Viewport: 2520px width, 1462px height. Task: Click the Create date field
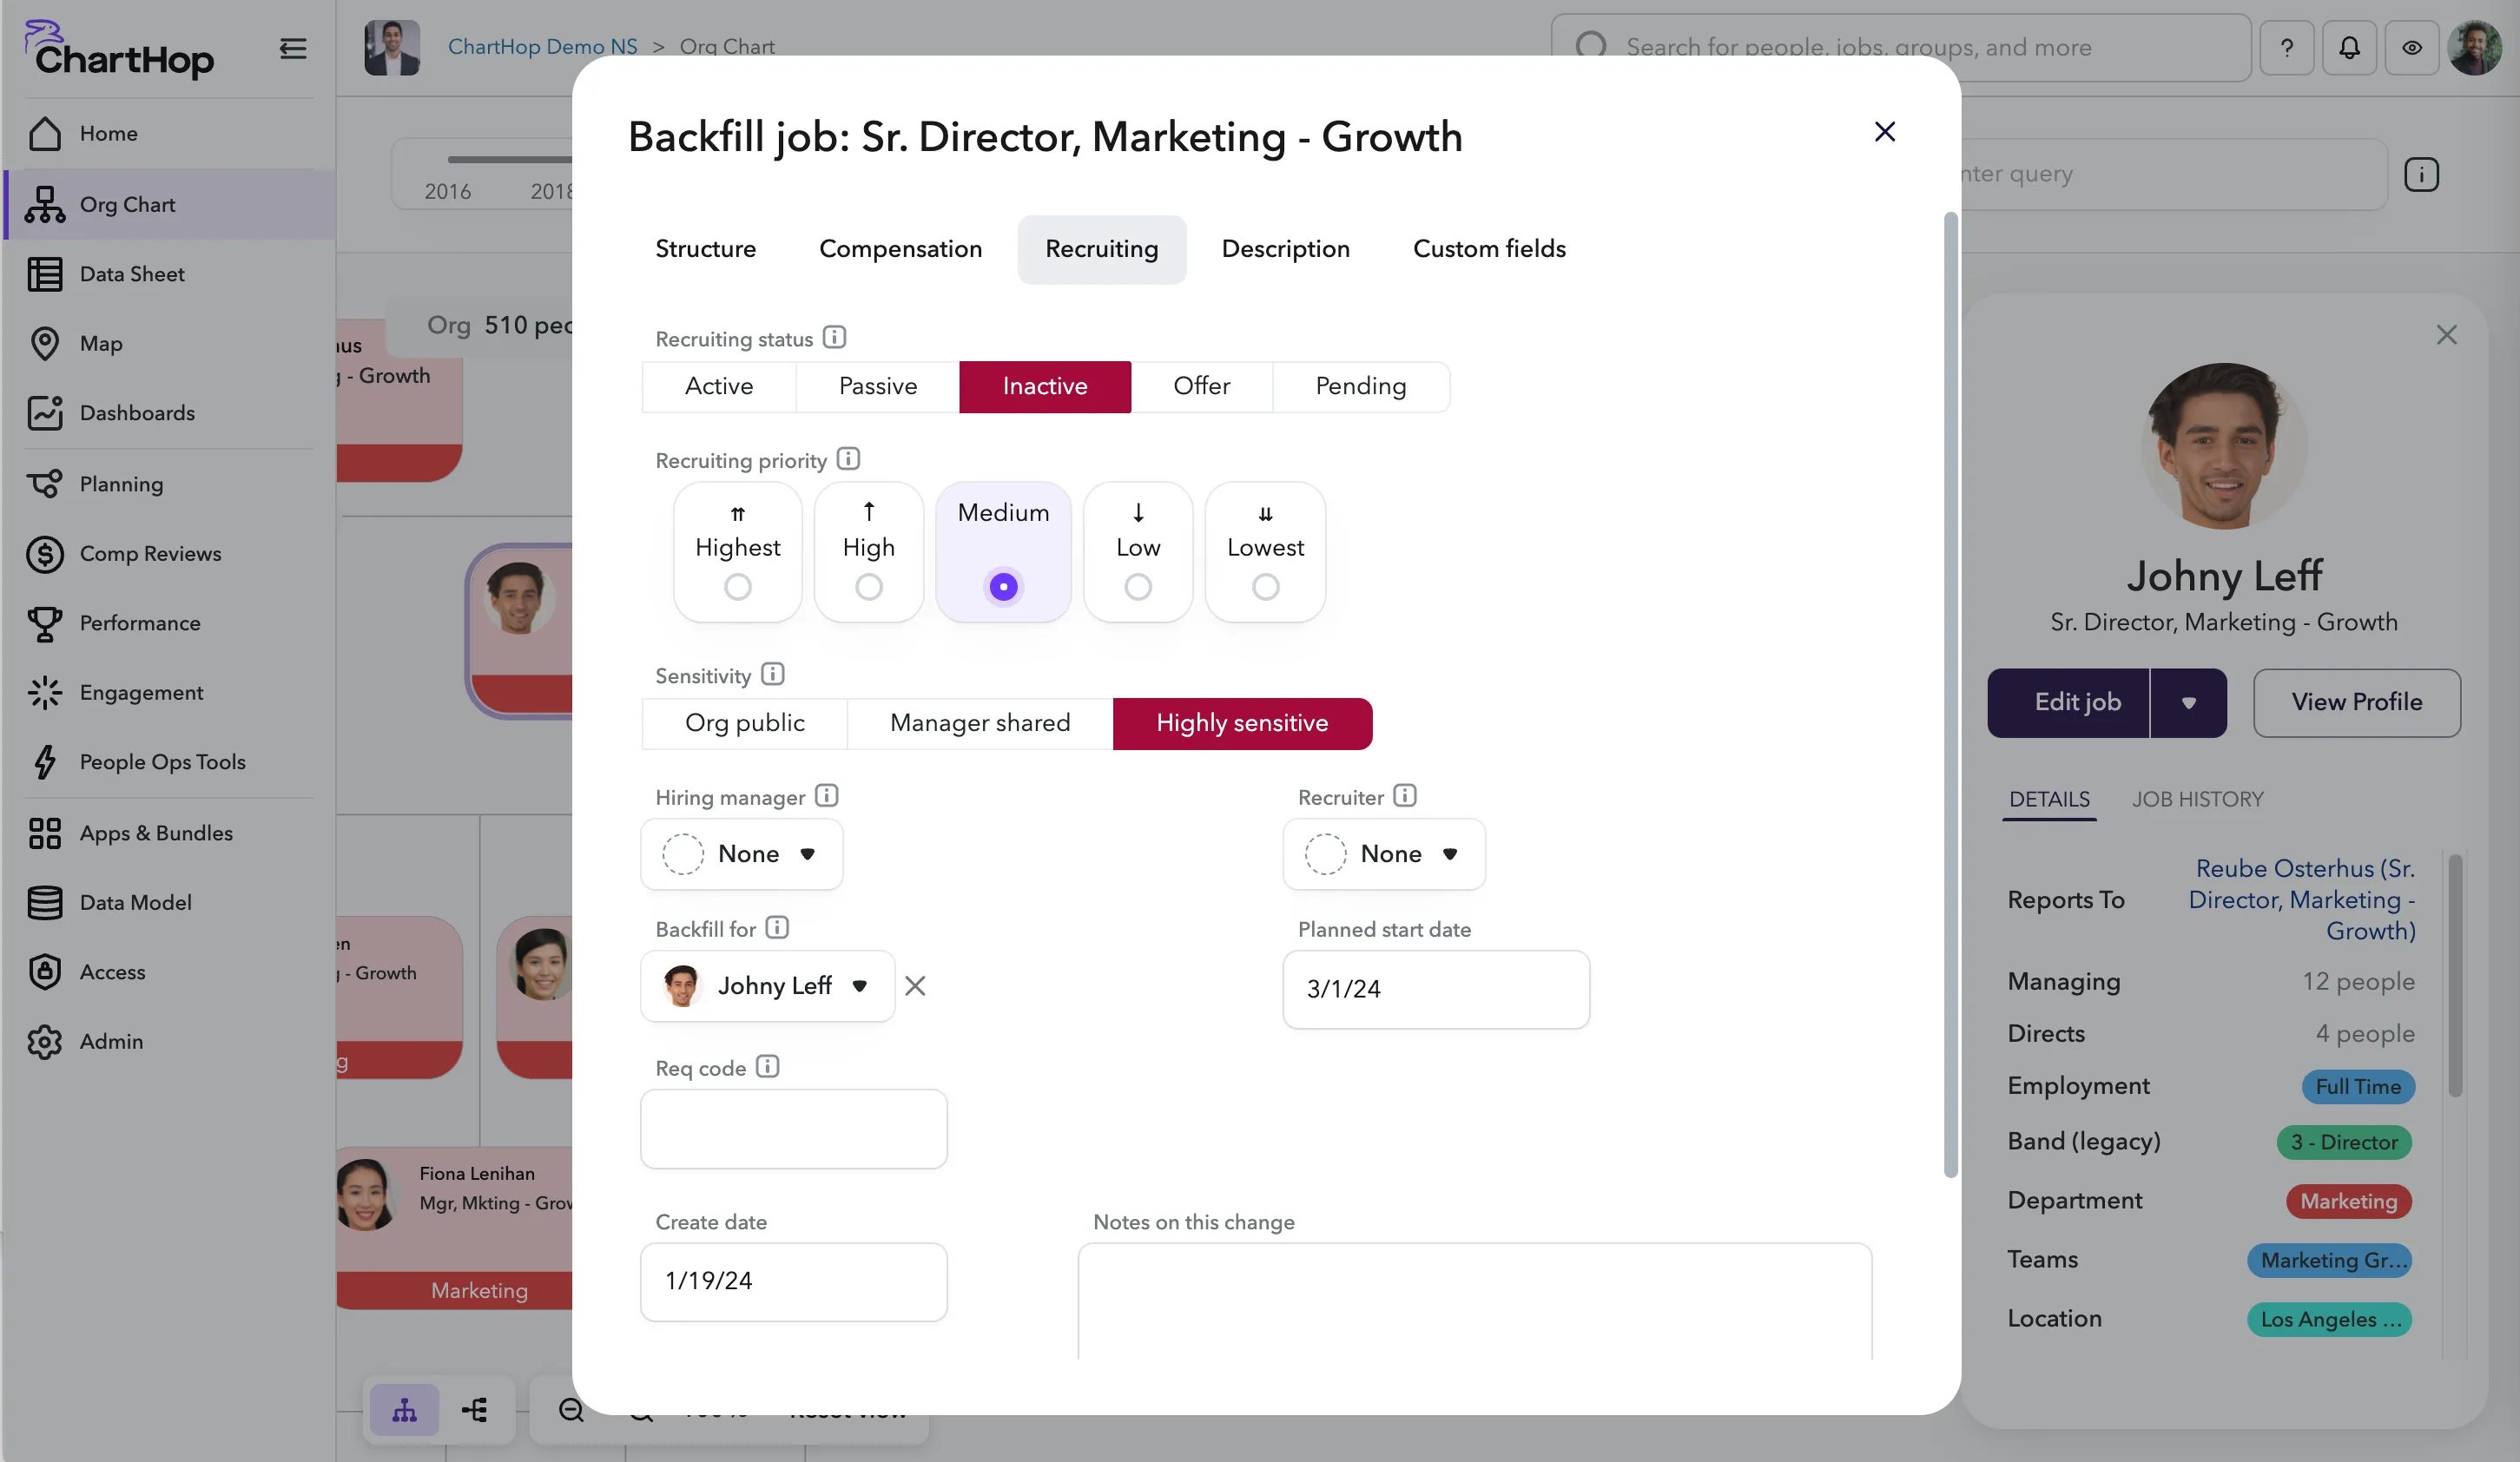click(793, 1282)
